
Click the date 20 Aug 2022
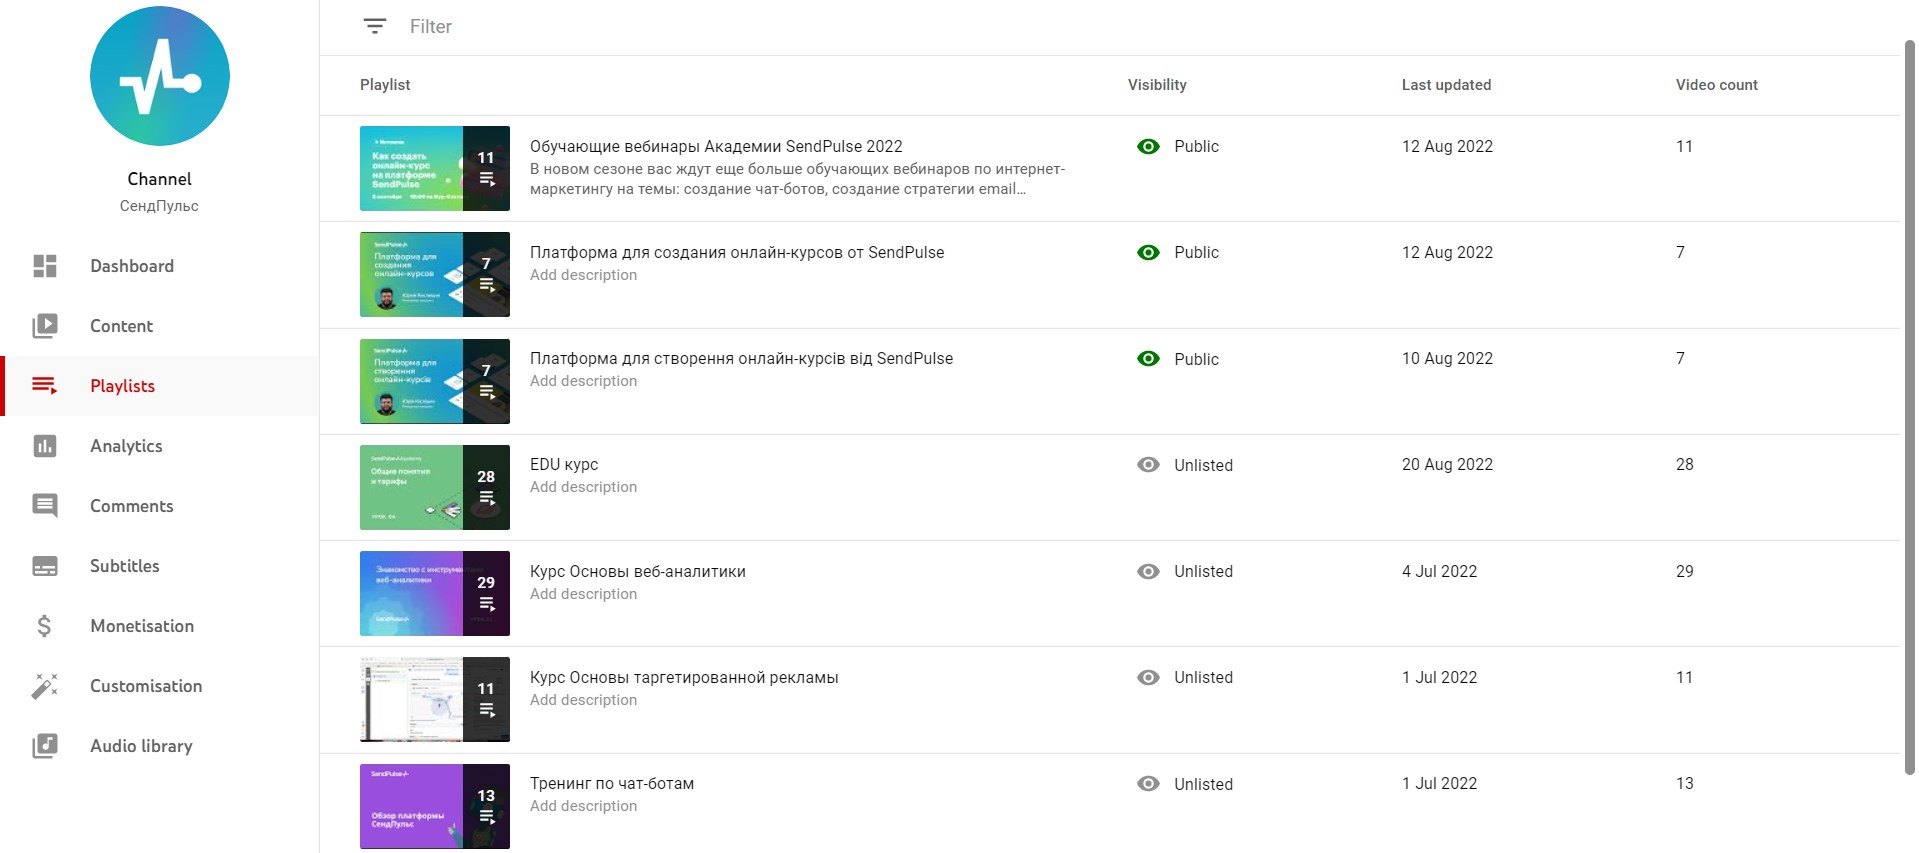point(1447,464)
